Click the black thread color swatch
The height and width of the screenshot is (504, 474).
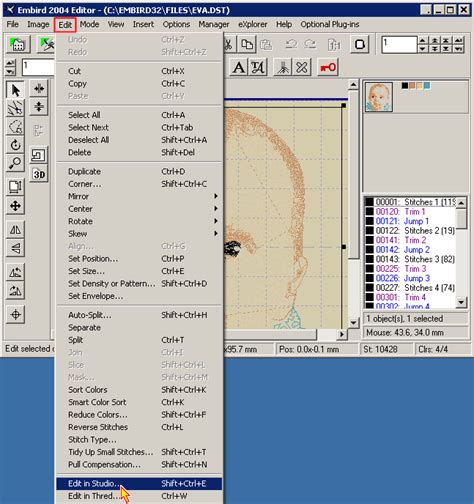pos(405,86)
